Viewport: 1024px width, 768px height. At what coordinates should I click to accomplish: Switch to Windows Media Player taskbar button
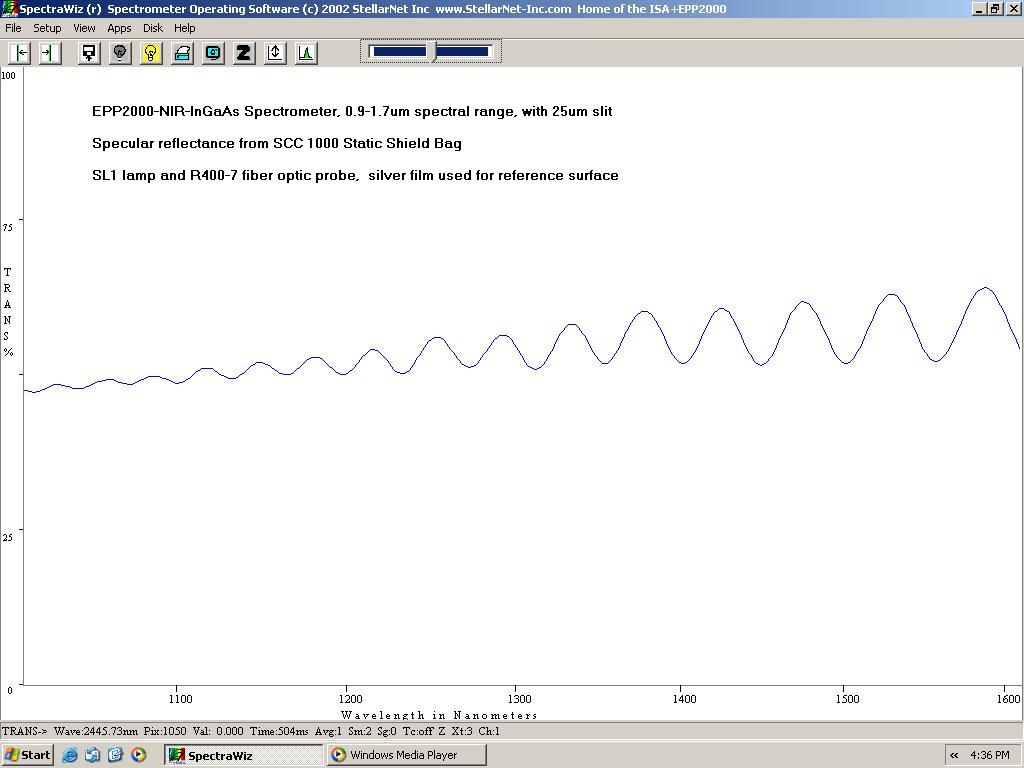(x=406, y=756)
